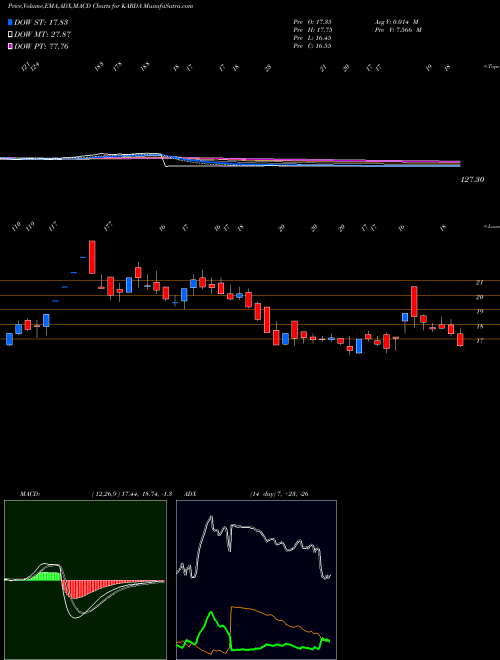500x660 pixels.
Task: Select the 'DOW MT: 27.87' label
Action: (x=41, y=35)
